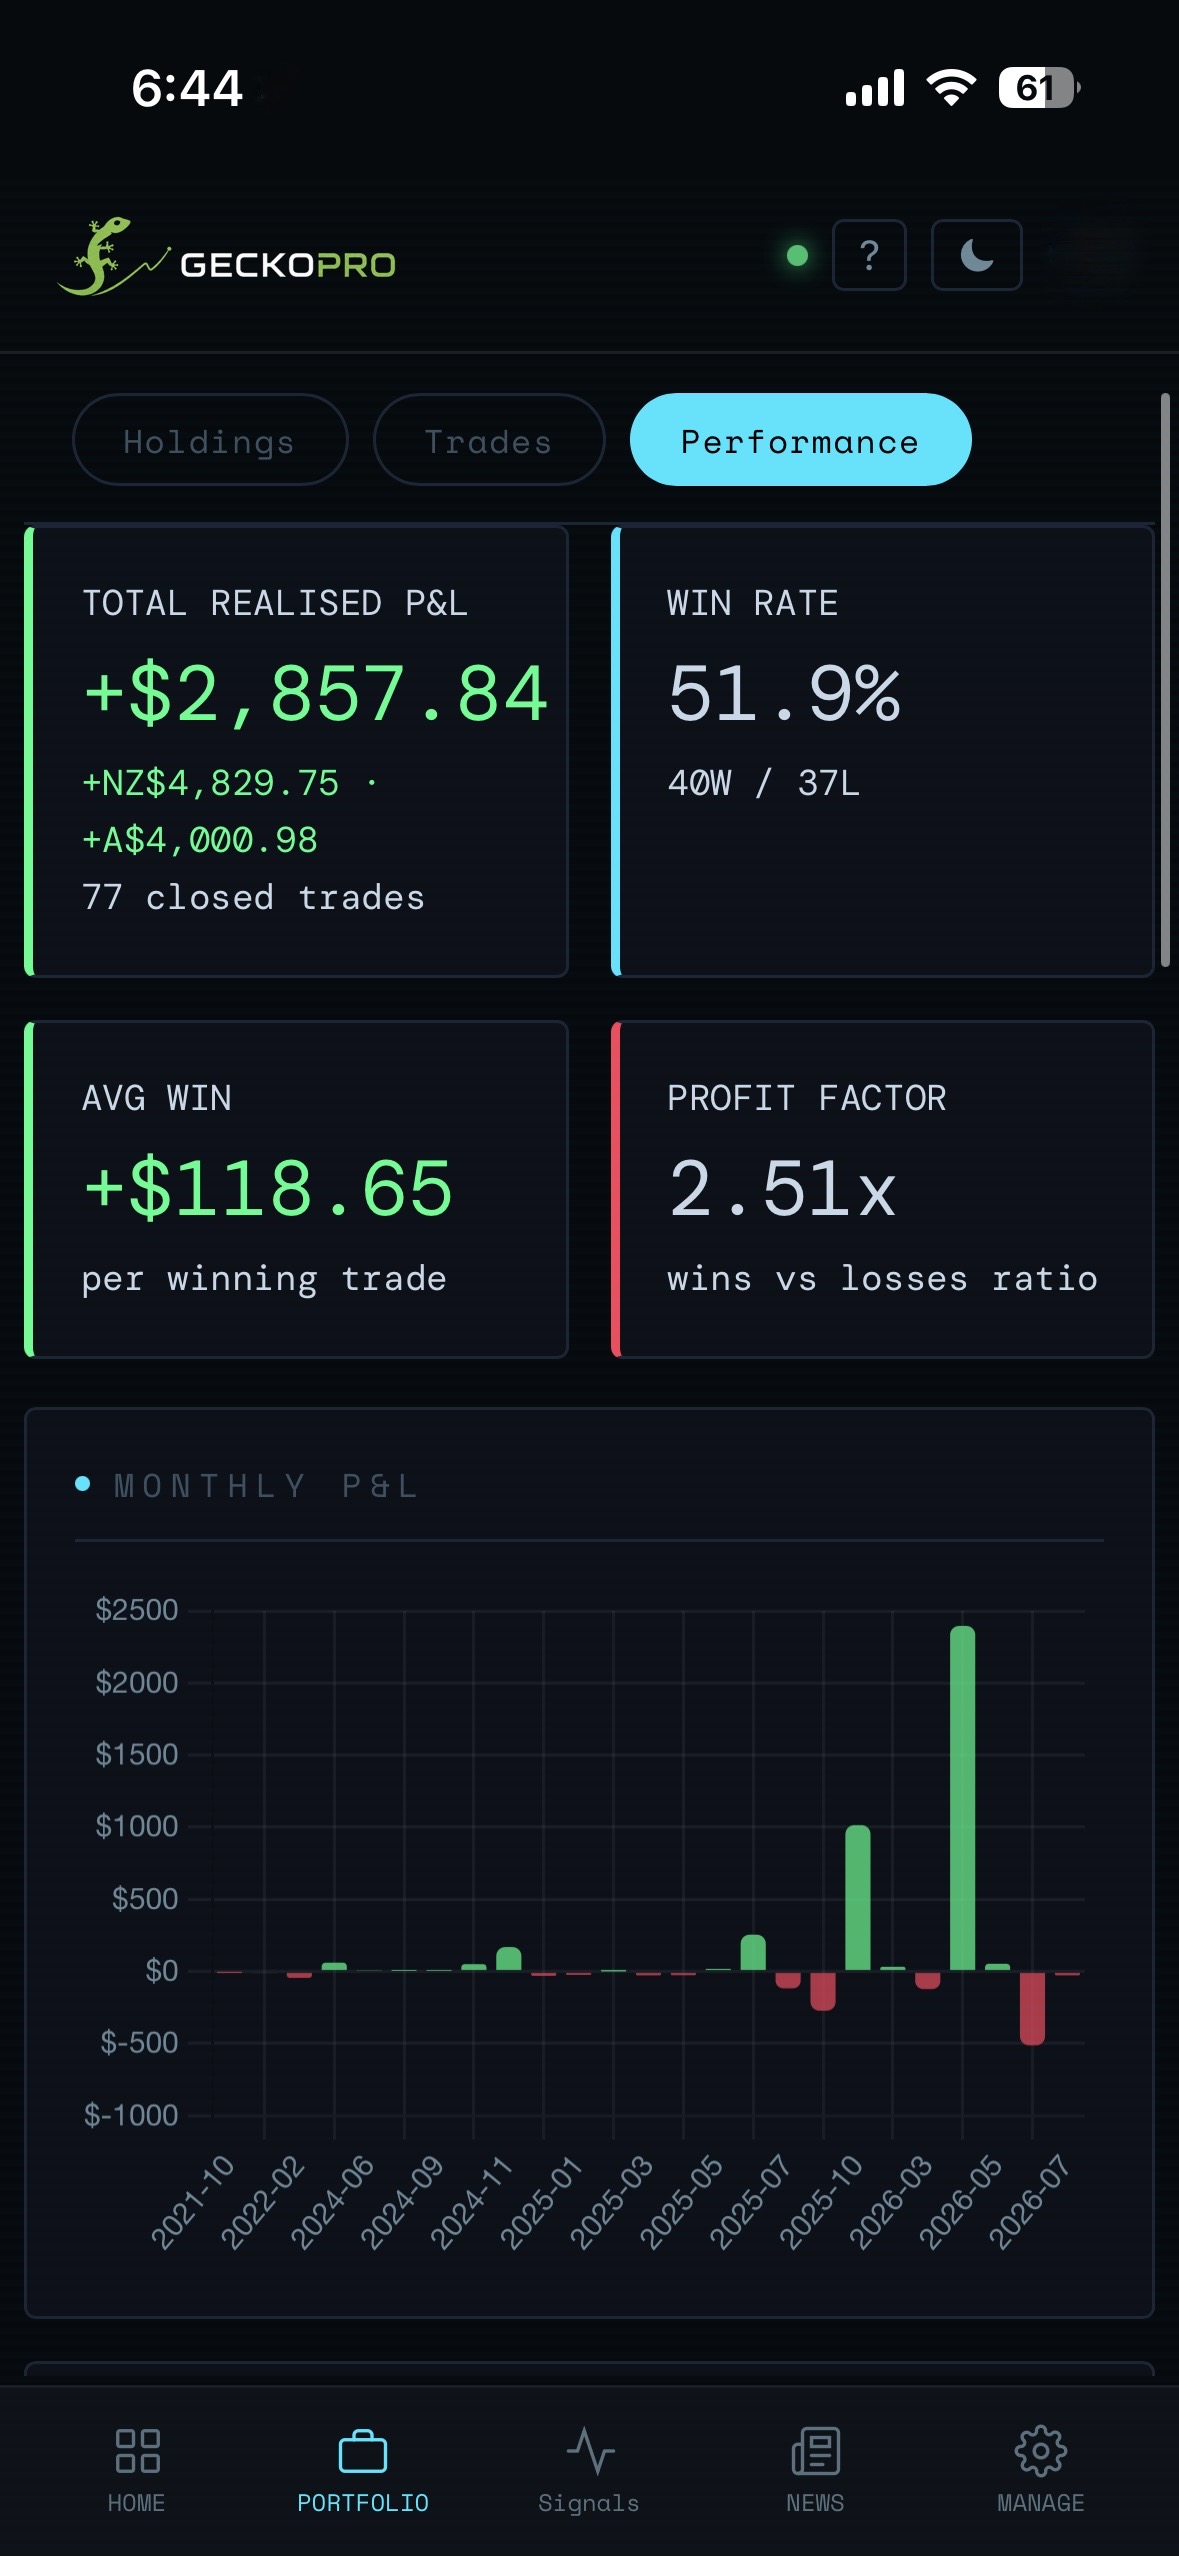Open the News newspaper icon
Screen dimensions: 1179x2556
point(815,2451)
